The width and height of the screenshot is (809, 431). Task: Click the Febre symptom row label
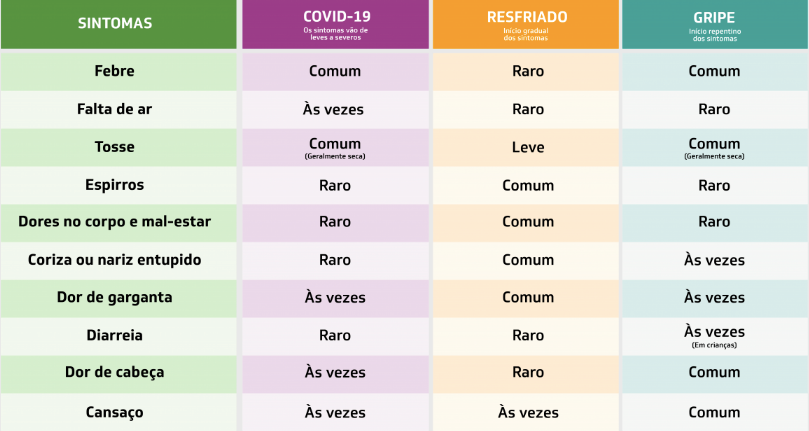coord(115,71)
